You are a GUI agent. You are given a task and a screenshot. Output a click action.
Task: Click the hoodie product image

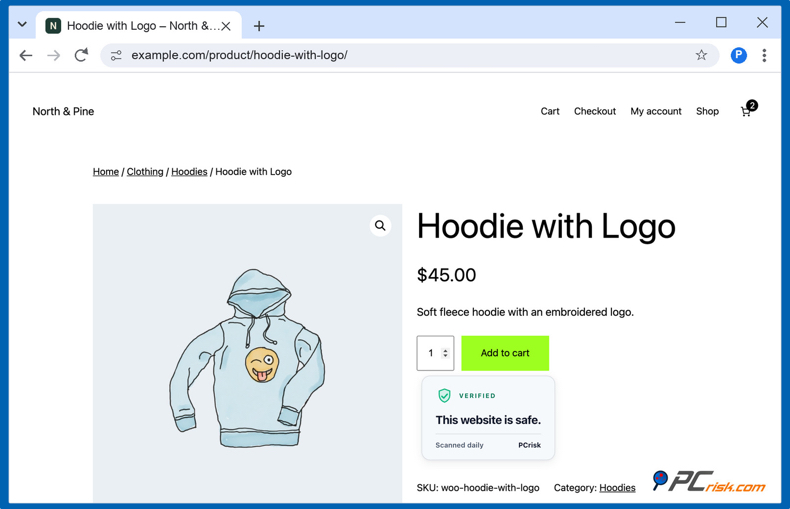click(247, 353)
